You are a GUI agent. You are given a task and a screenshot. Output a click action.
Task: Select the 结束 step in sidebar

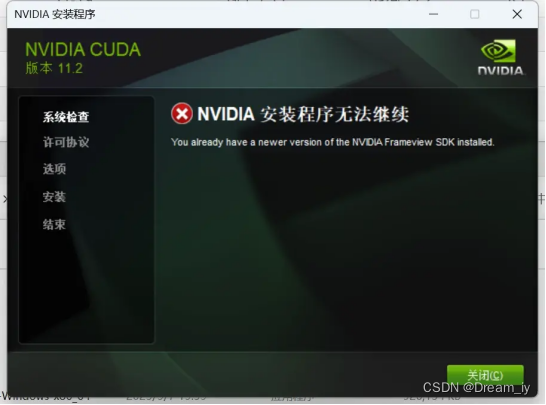54,224
